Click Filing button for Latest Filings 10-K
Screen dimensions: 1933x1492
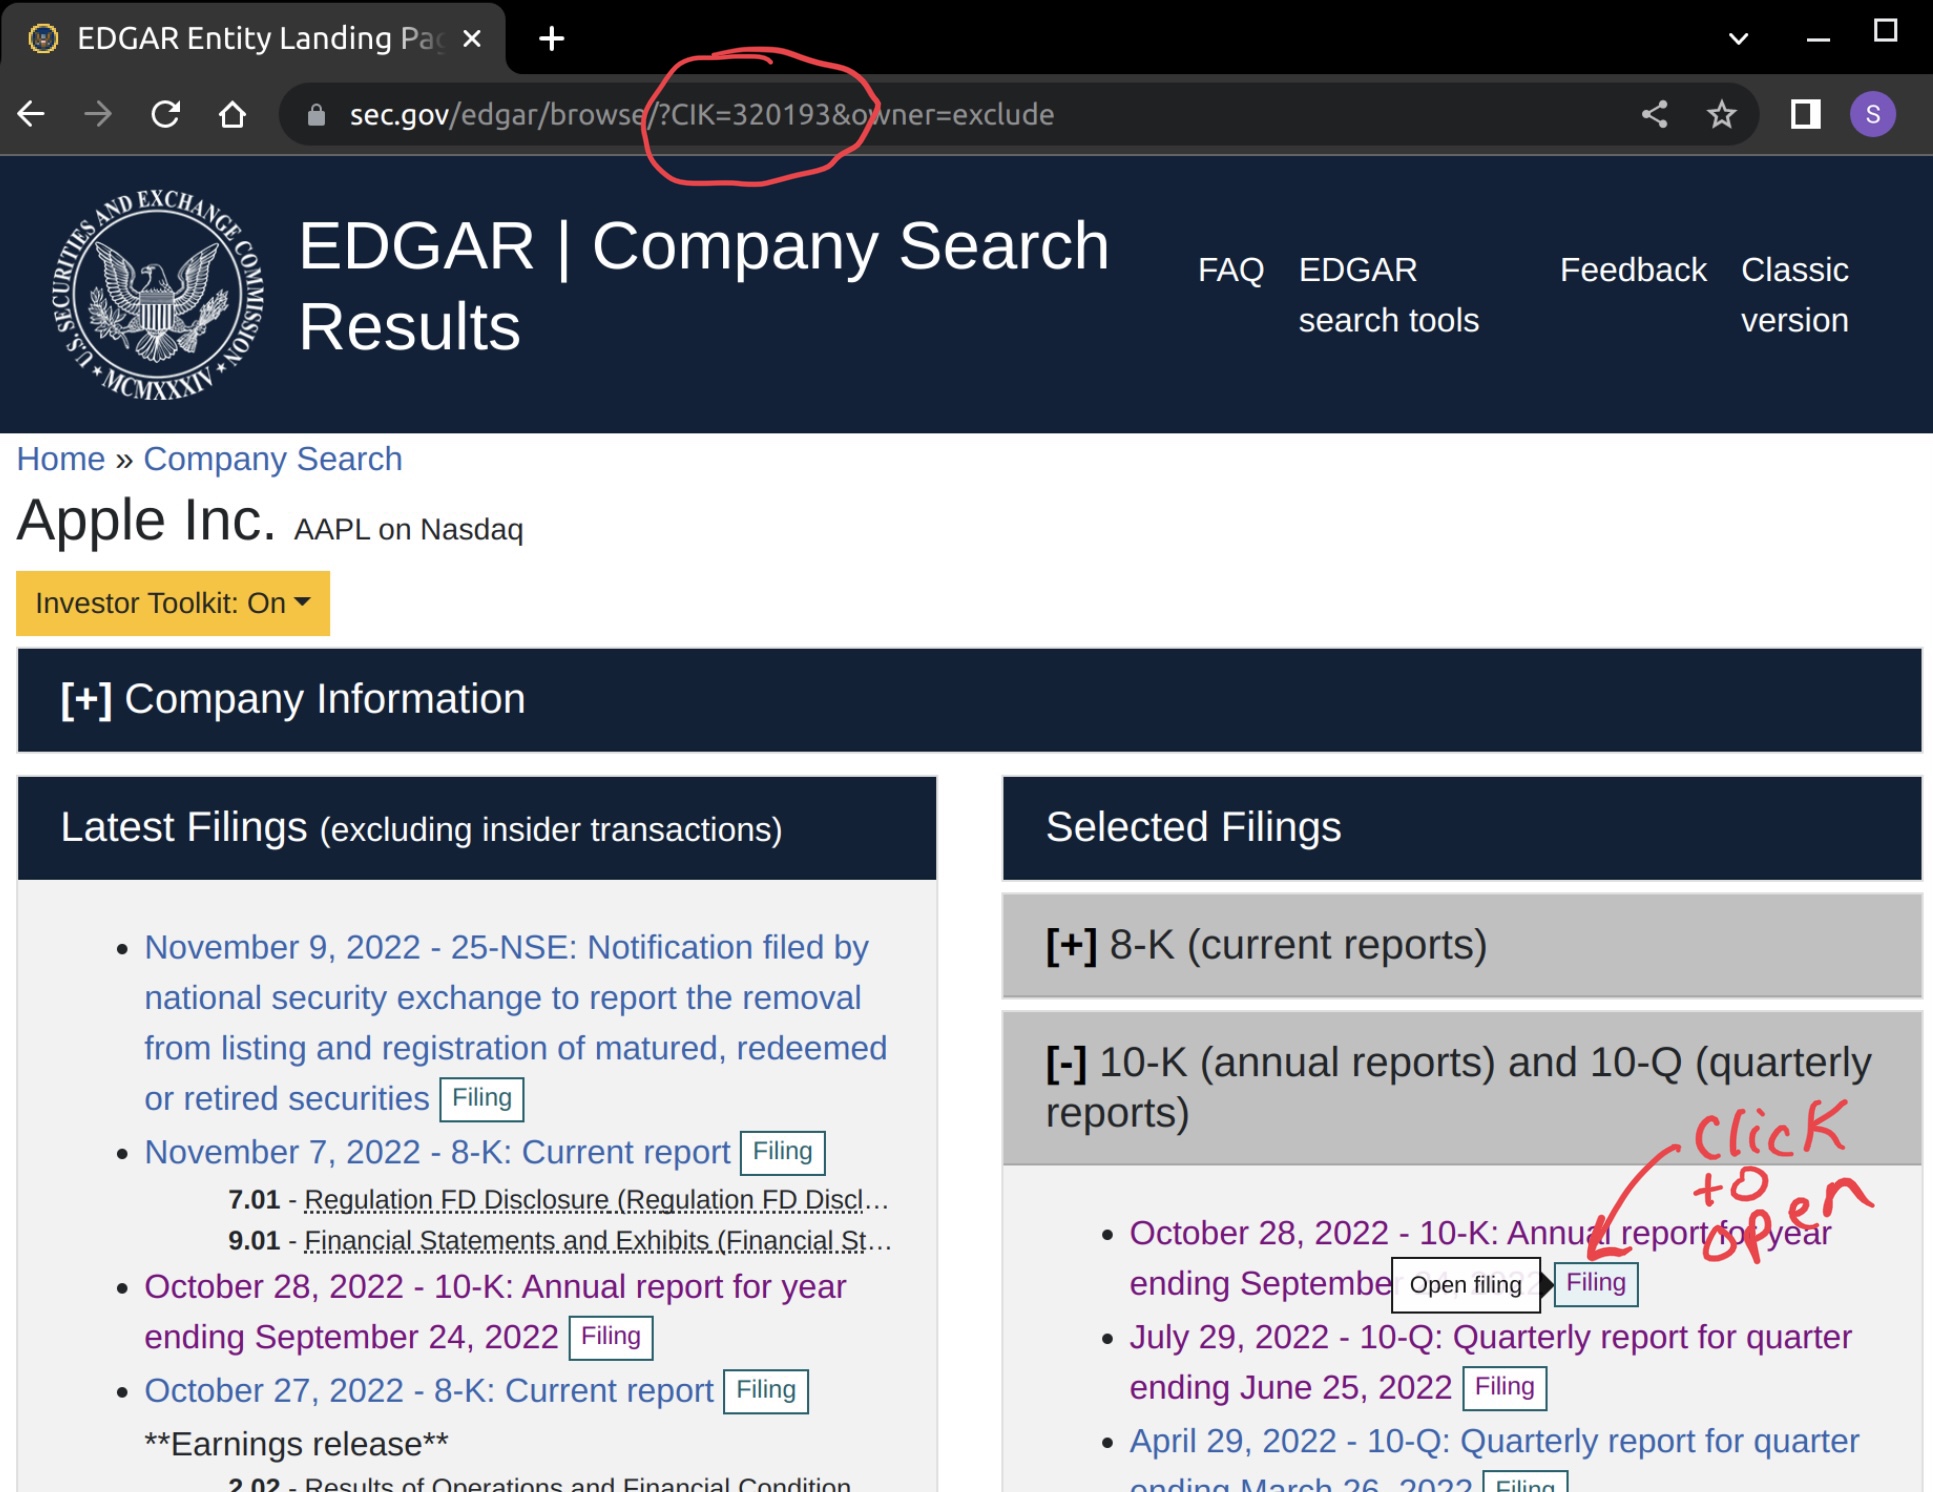pyautogui.click(x=611, y=1337)
